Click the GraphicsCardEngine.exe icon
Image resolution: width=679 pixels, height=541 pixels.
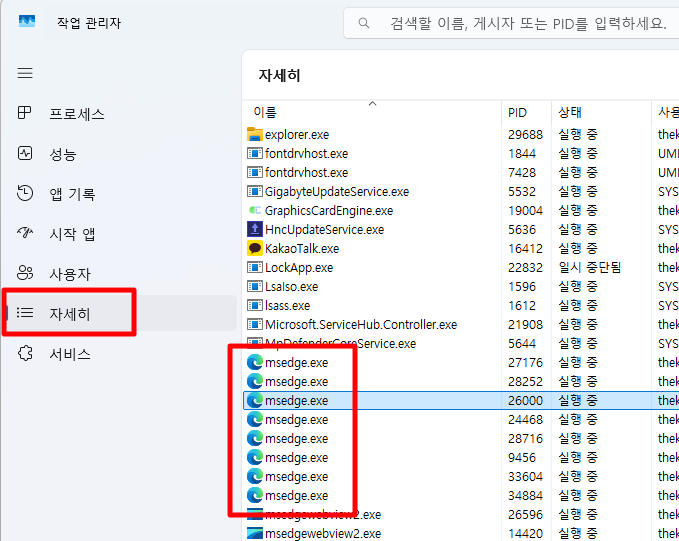click(255, 211)
